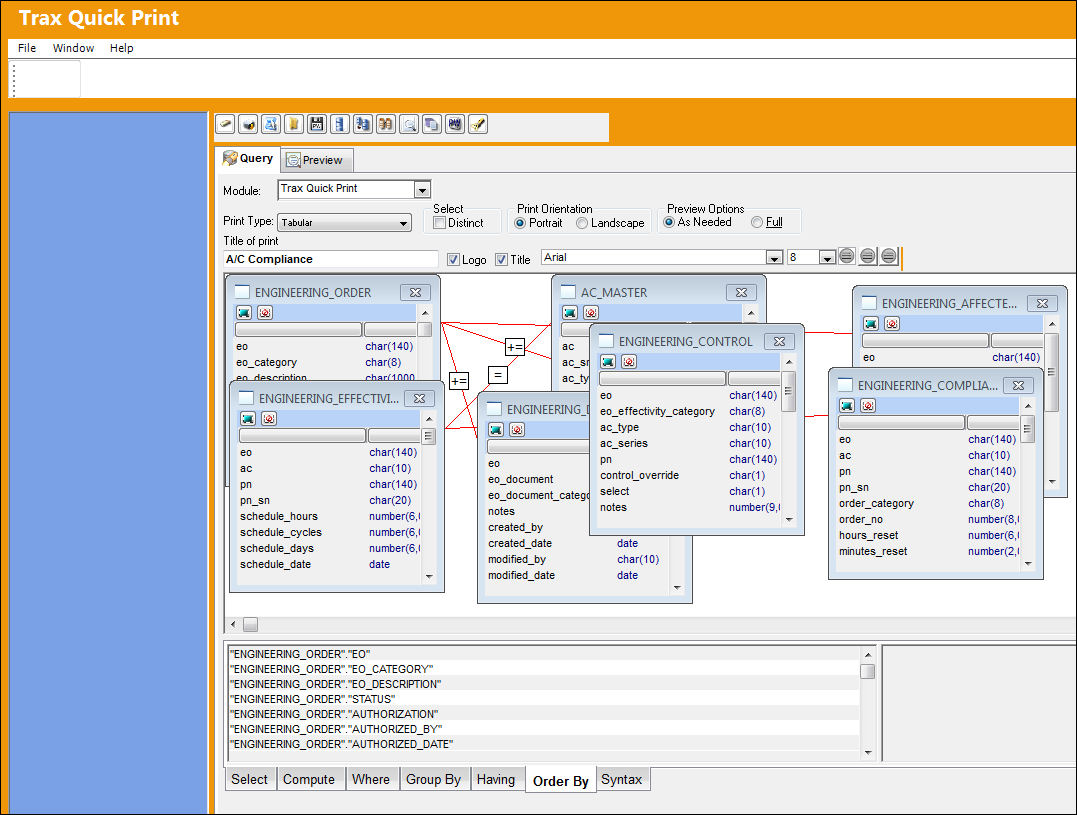
Task: Click the middle alignment icon beside font size
Action: coord(868,256)
